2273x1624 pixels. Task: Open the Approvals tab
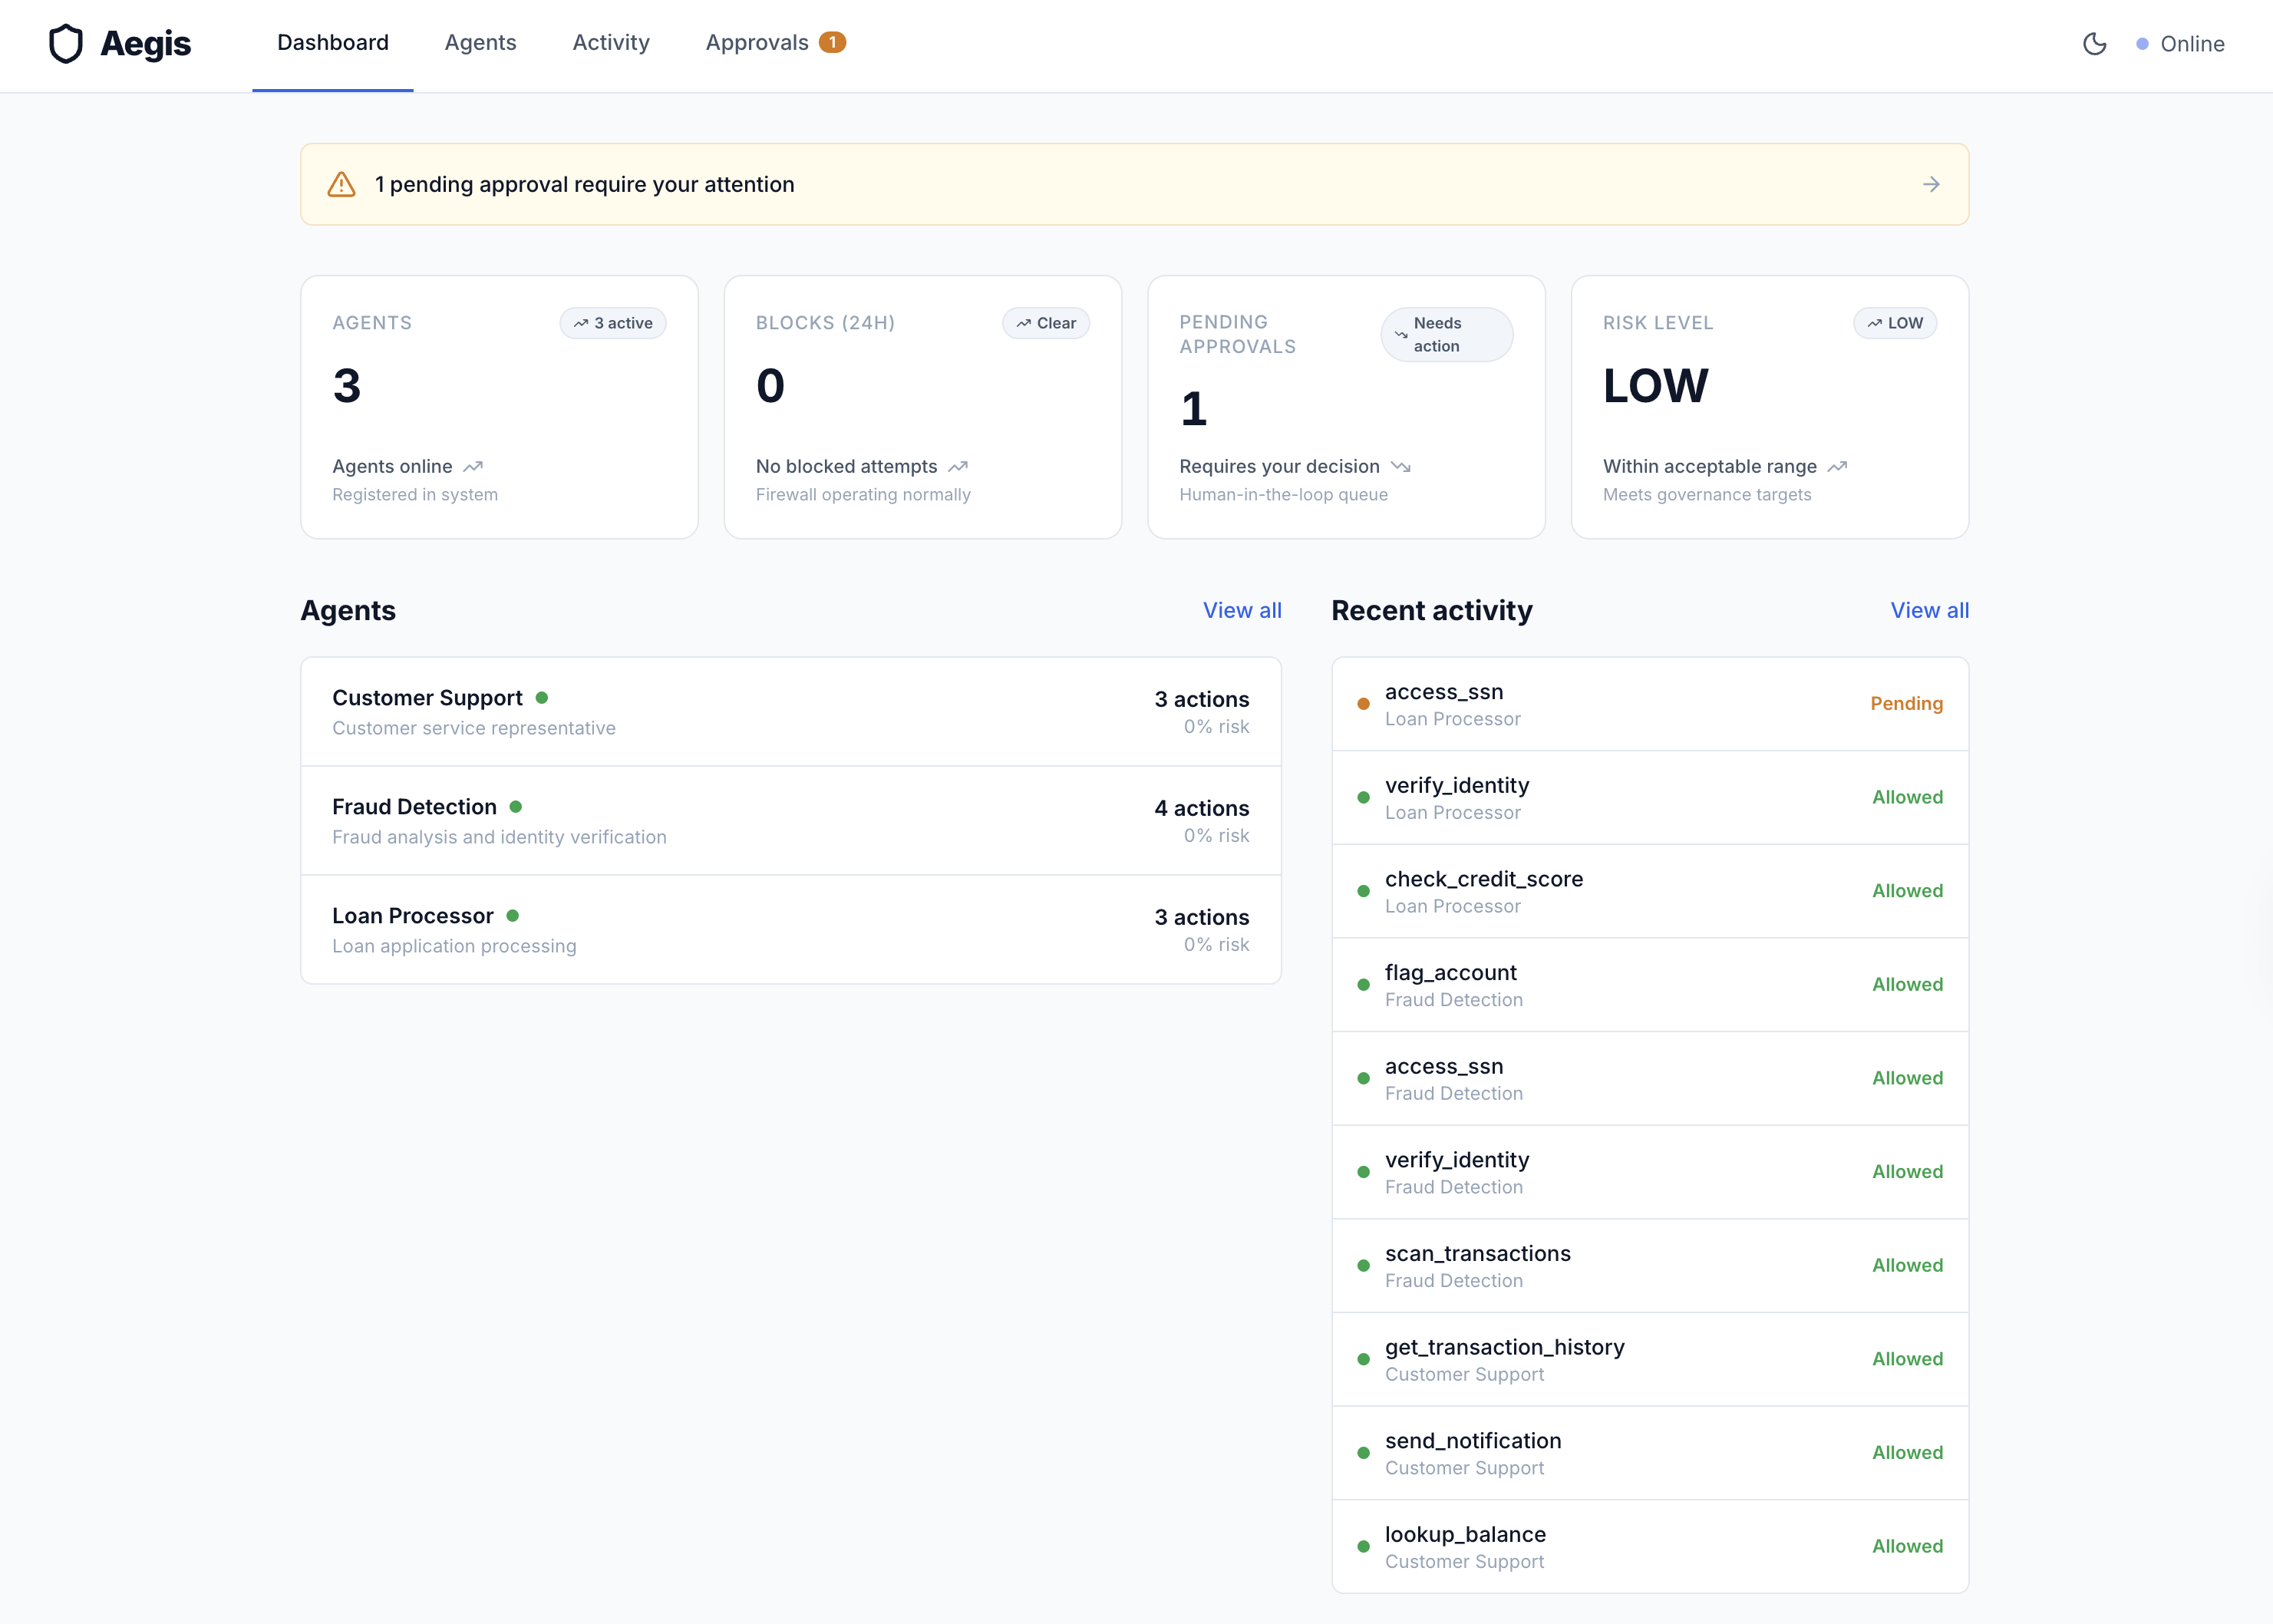coord(756,43)
